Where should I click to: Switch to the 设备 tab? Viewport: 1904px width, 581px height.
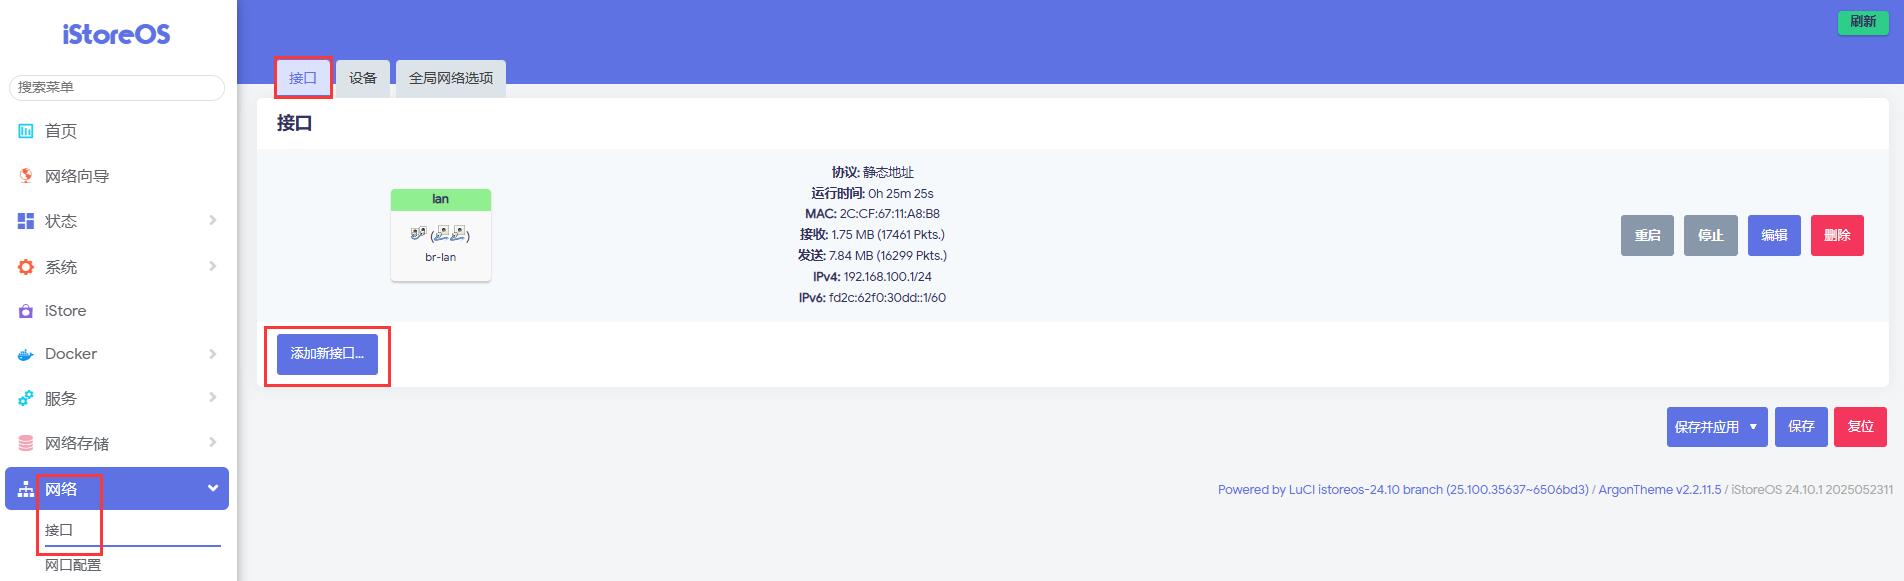pos(362,78)
